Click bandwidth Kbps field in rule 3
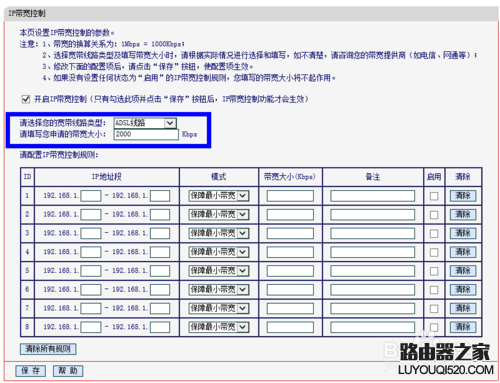 click(x=290, y=233)
